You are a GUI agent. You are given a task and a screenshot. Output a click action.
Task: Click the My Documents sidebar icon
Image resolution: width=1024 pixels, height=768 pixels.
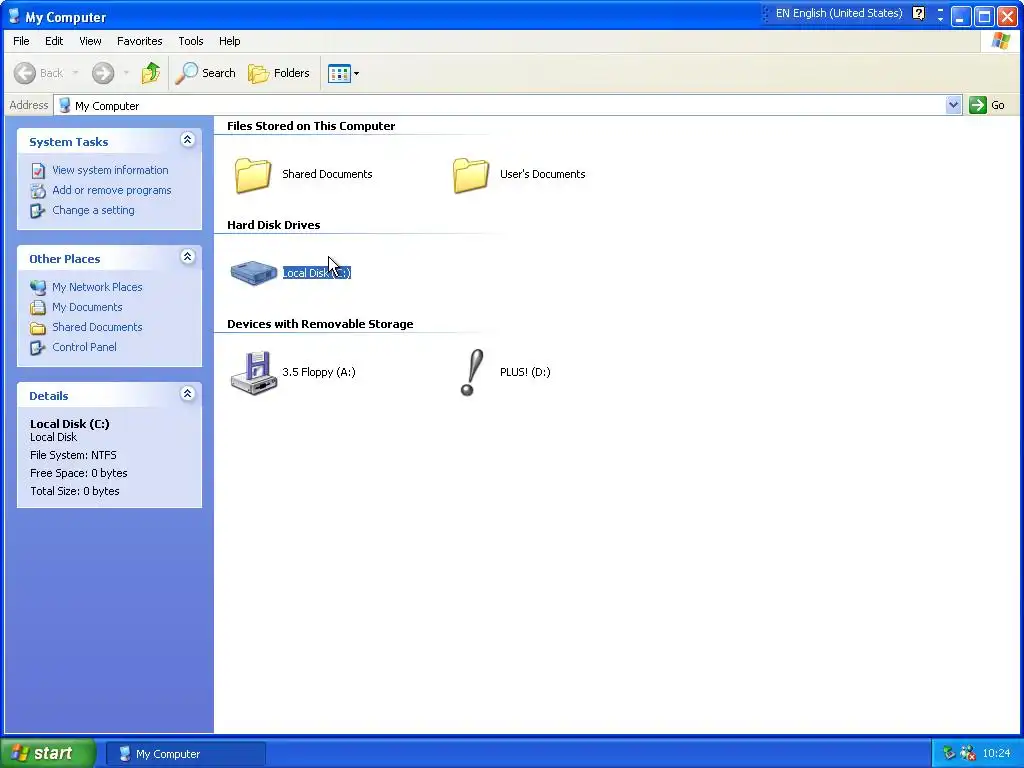38,308
